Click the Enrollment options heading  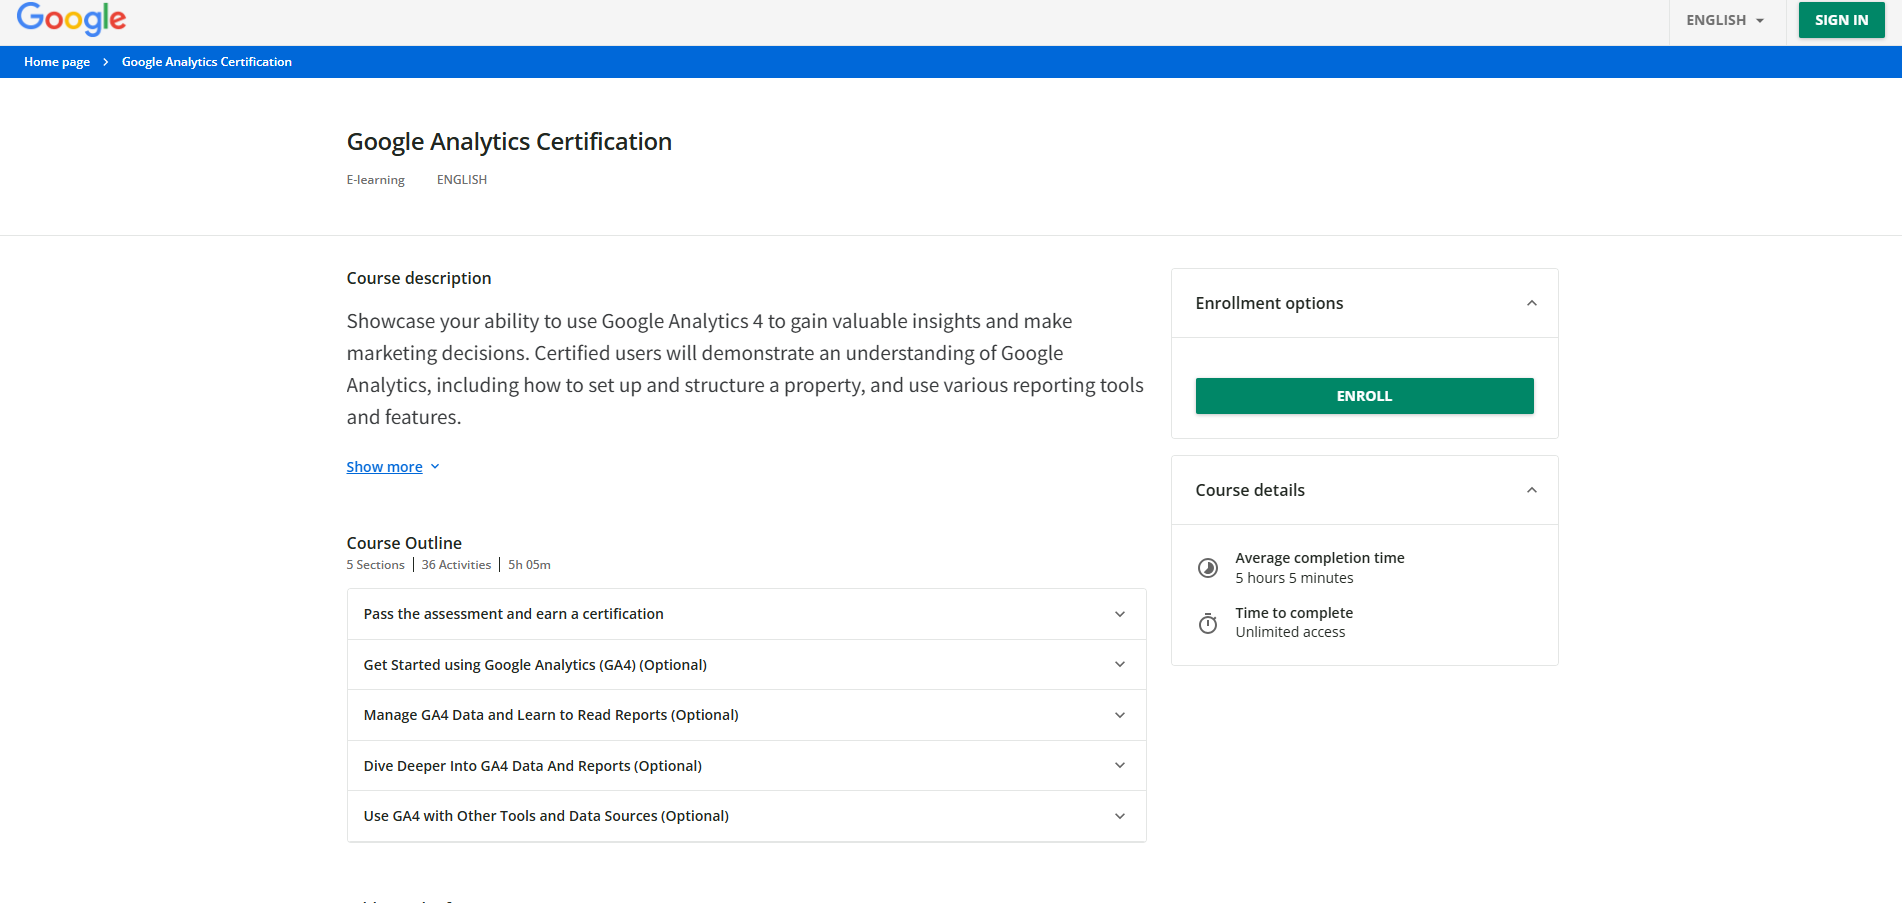click(x=1269, y=303)
